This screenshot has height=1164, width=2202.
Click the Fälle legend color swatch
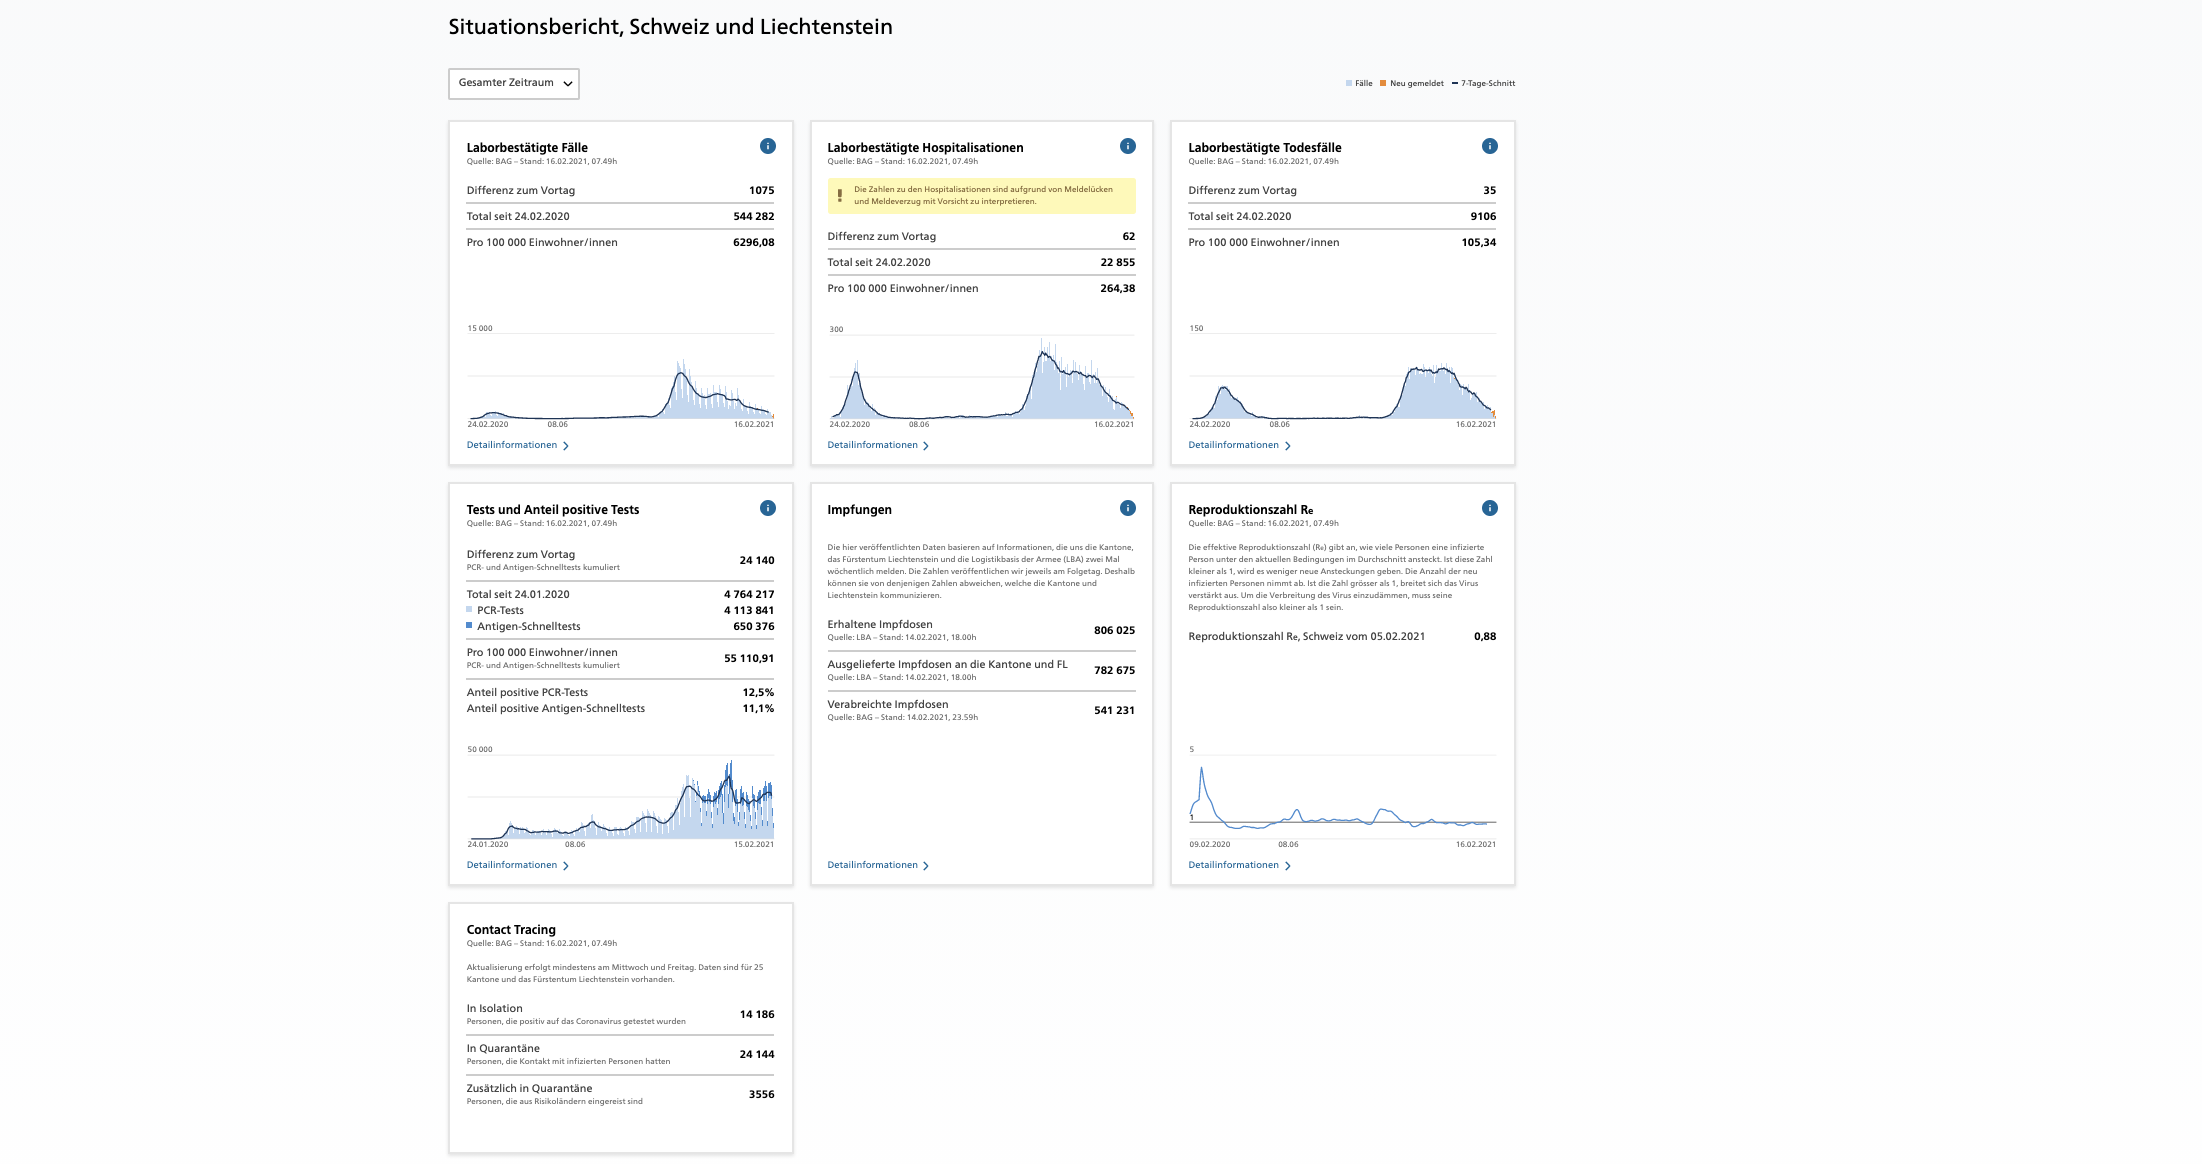1349,84
